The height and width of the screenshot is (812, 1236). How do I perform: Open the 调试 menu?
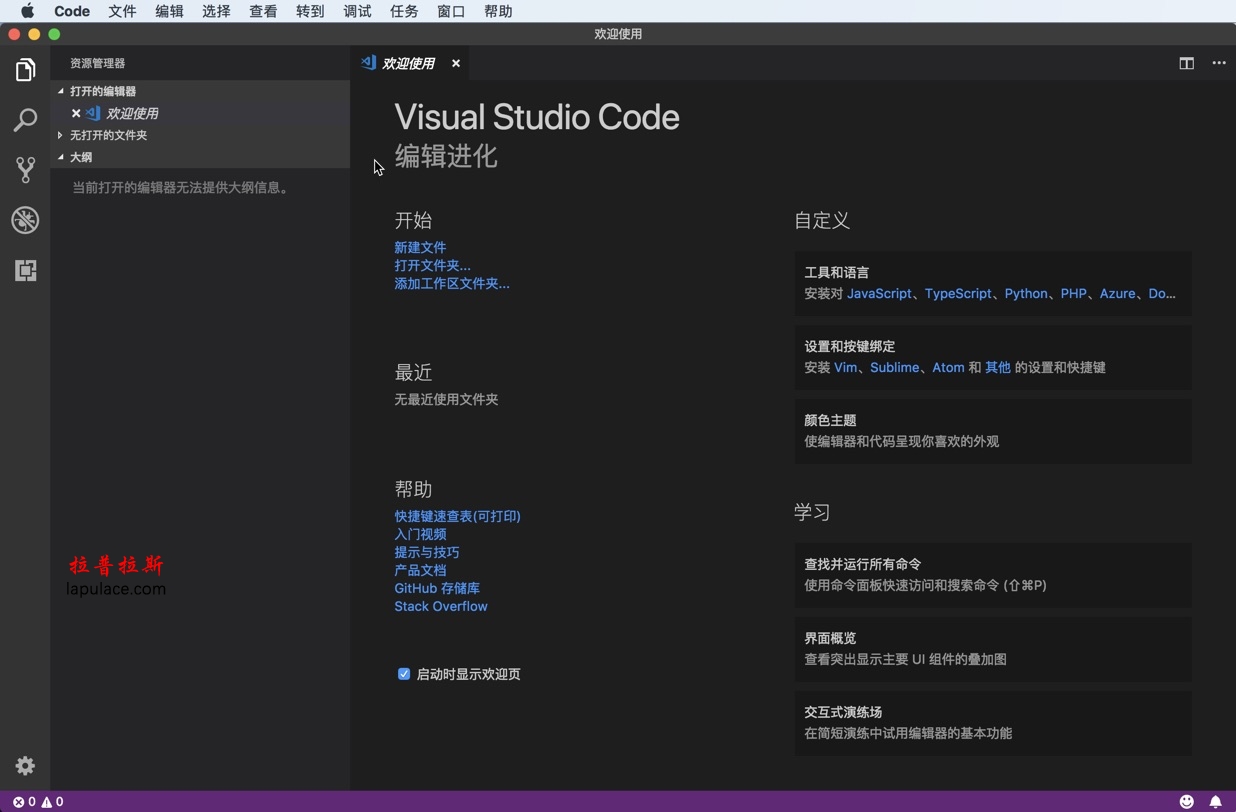click(357, 11)
